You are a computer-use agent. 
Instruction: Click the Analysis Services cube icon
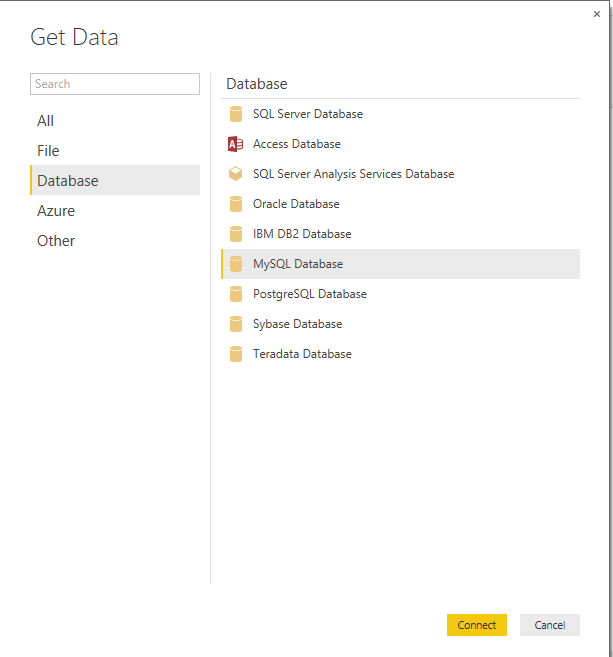click(235, 174)
